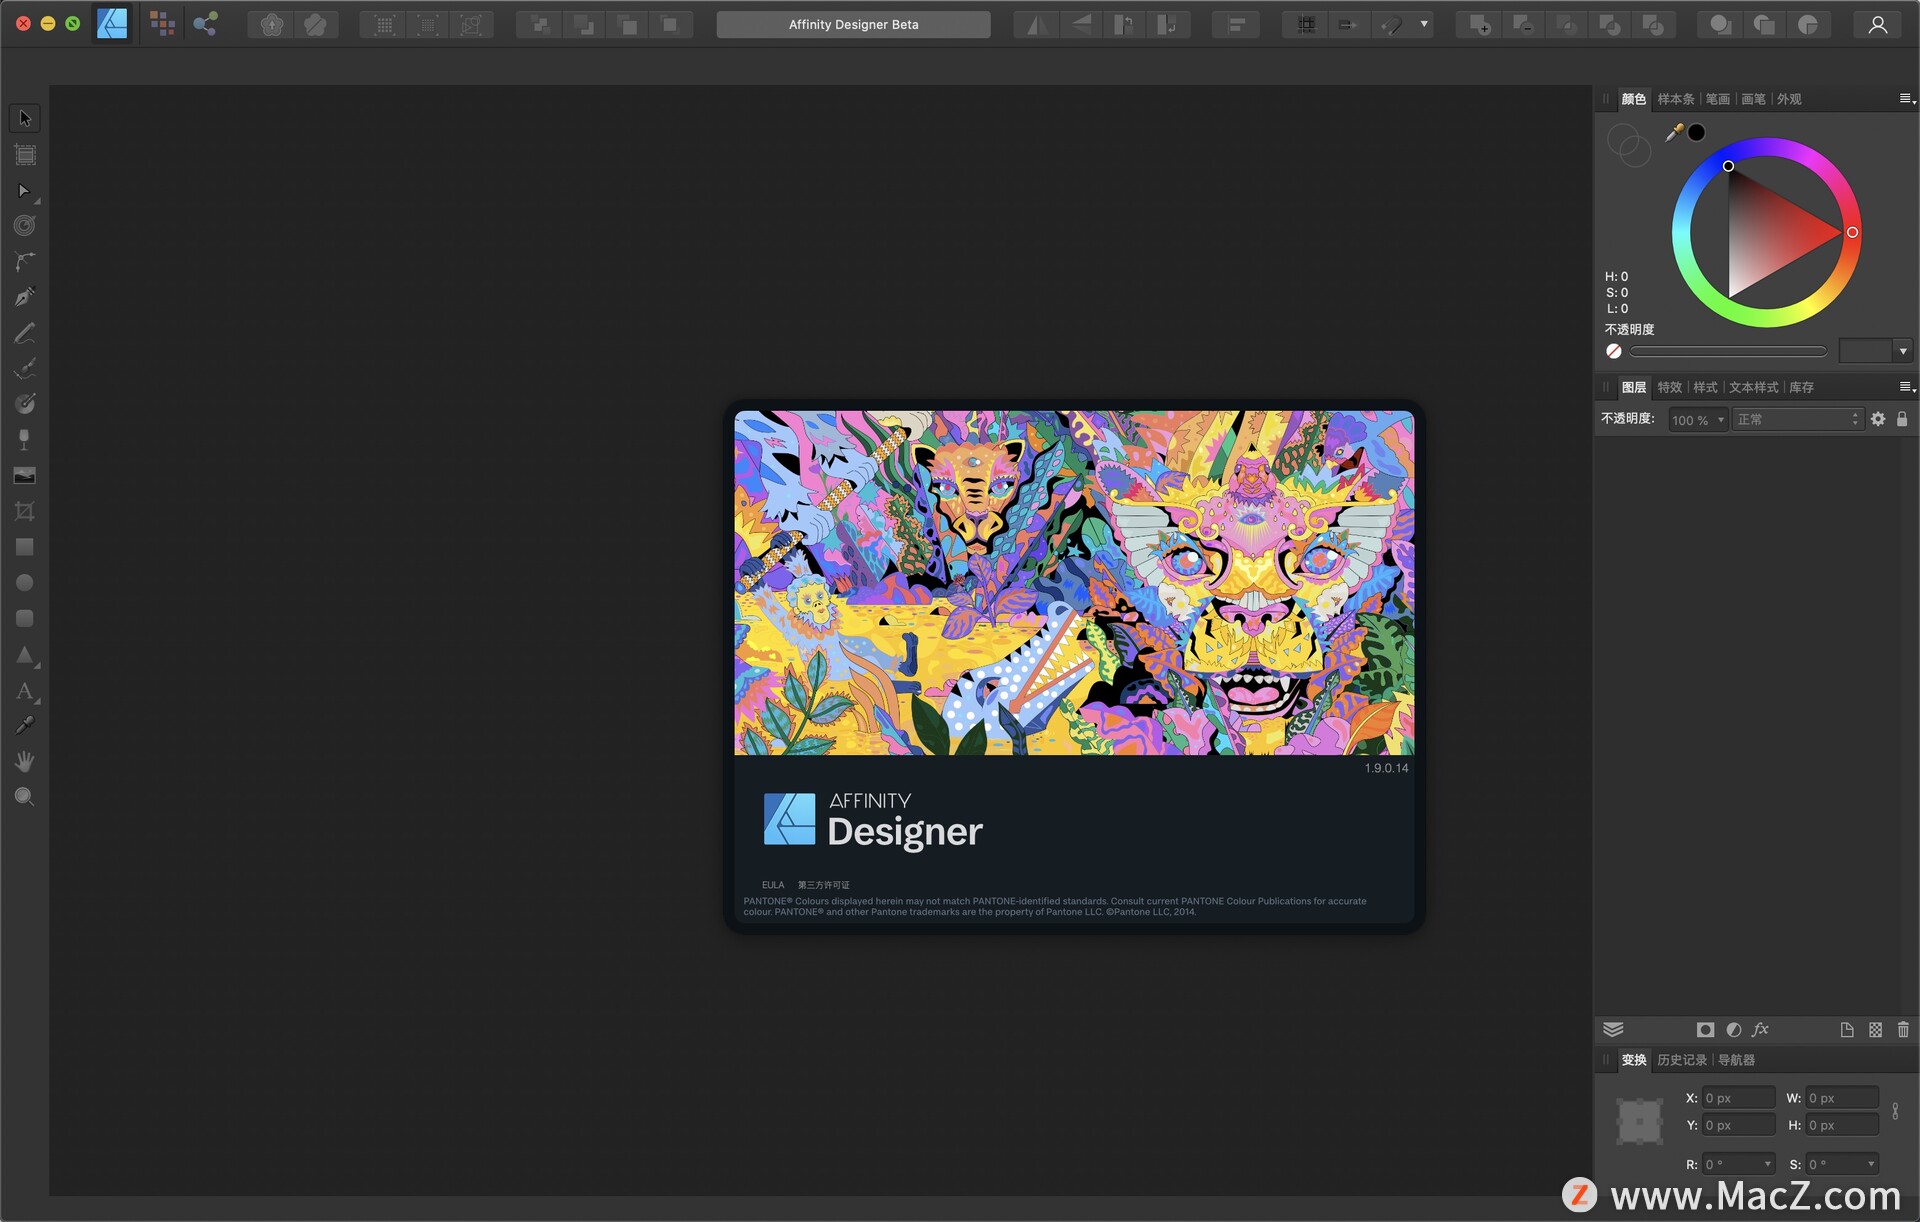Screen dimensions: 1920x1222
Task: Select the Vector Brush tool
Action: pyautogui.click(x=25, y=369)
